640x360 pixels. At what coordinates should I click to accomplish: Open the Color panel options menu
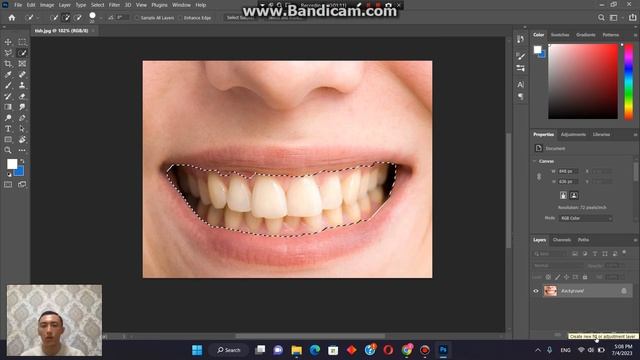point(635,35)
